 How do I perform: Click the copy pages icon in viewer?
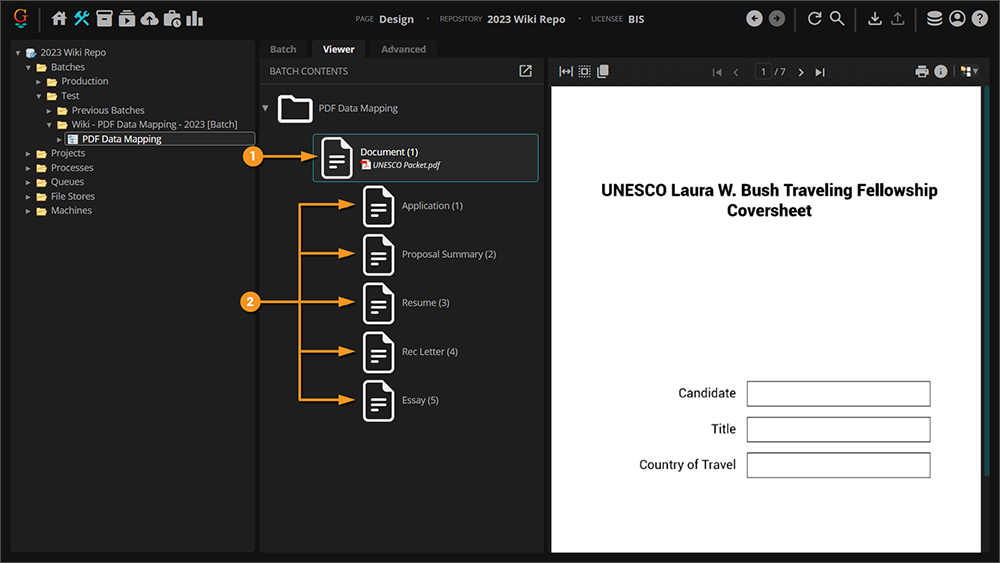point(603,71)
